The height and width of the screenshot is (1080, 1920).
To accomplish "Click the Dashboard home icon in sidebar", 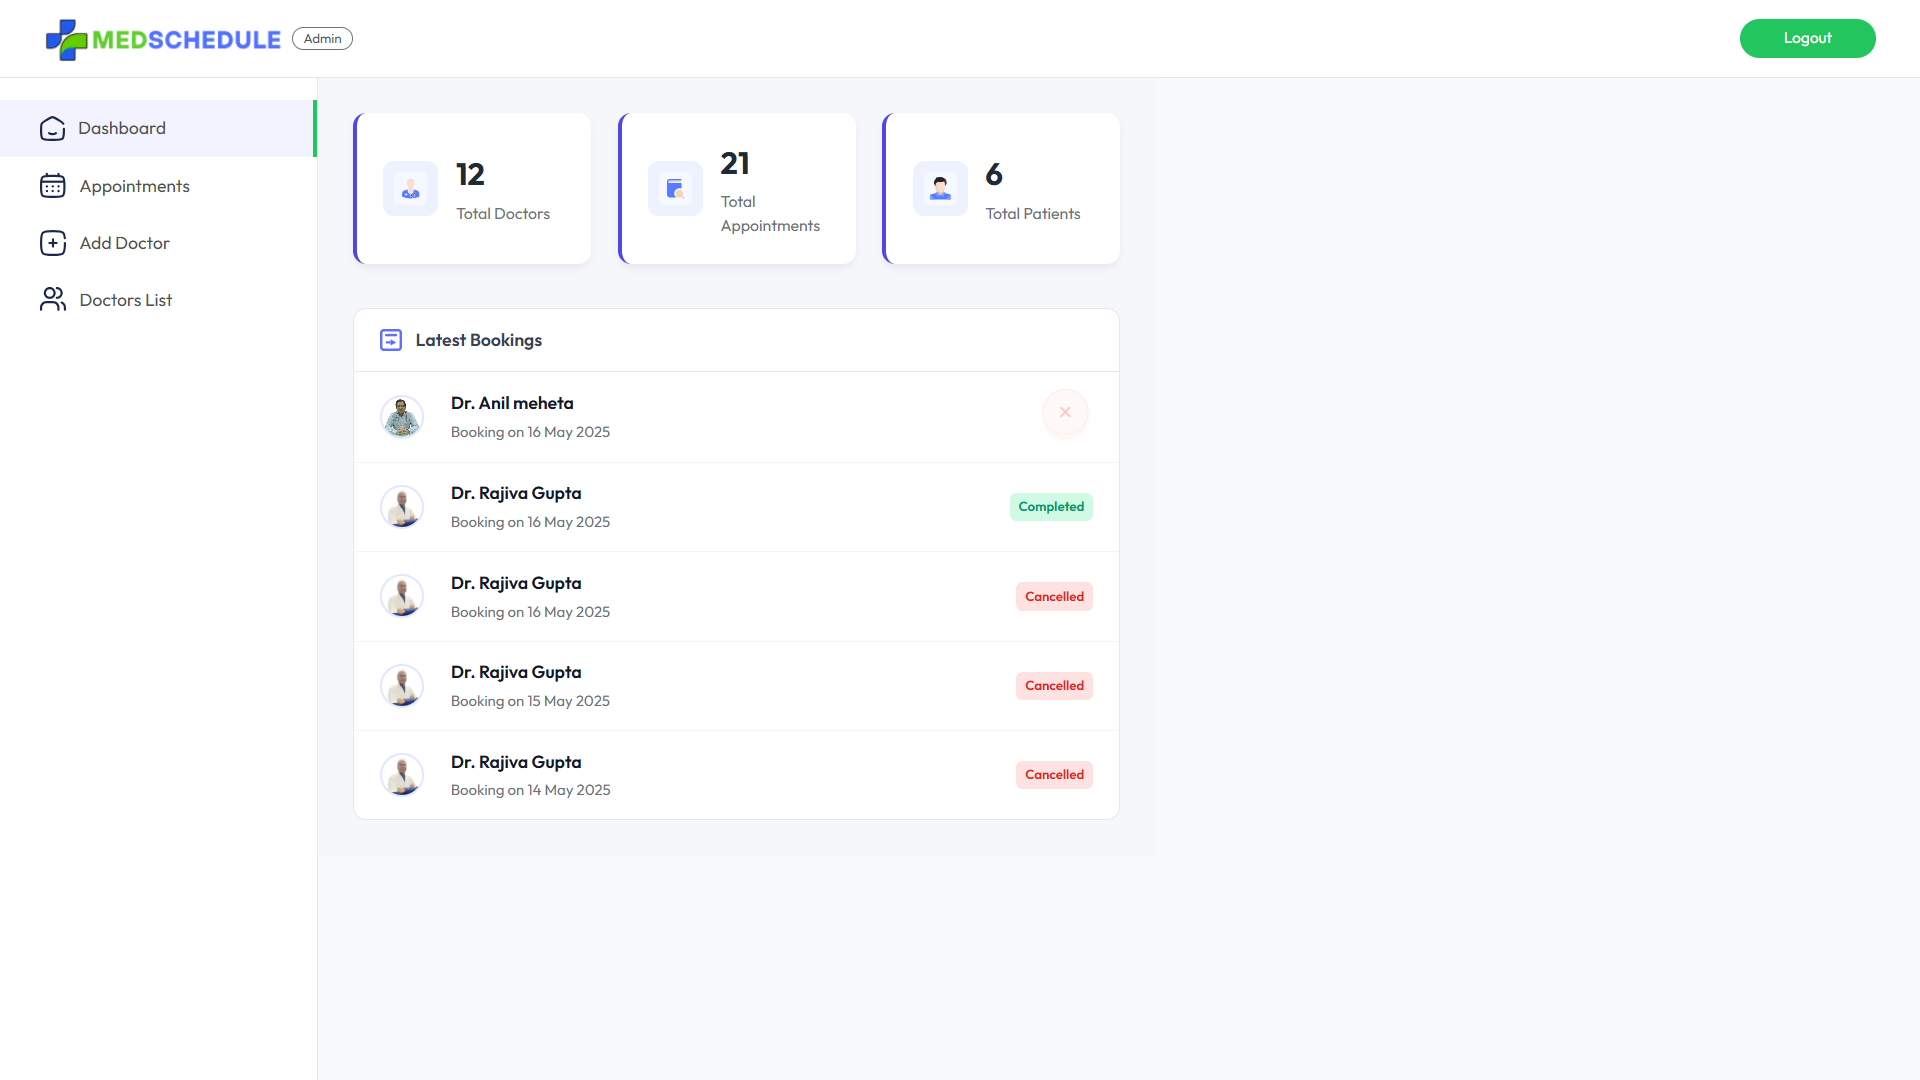I will click(52, 129).
